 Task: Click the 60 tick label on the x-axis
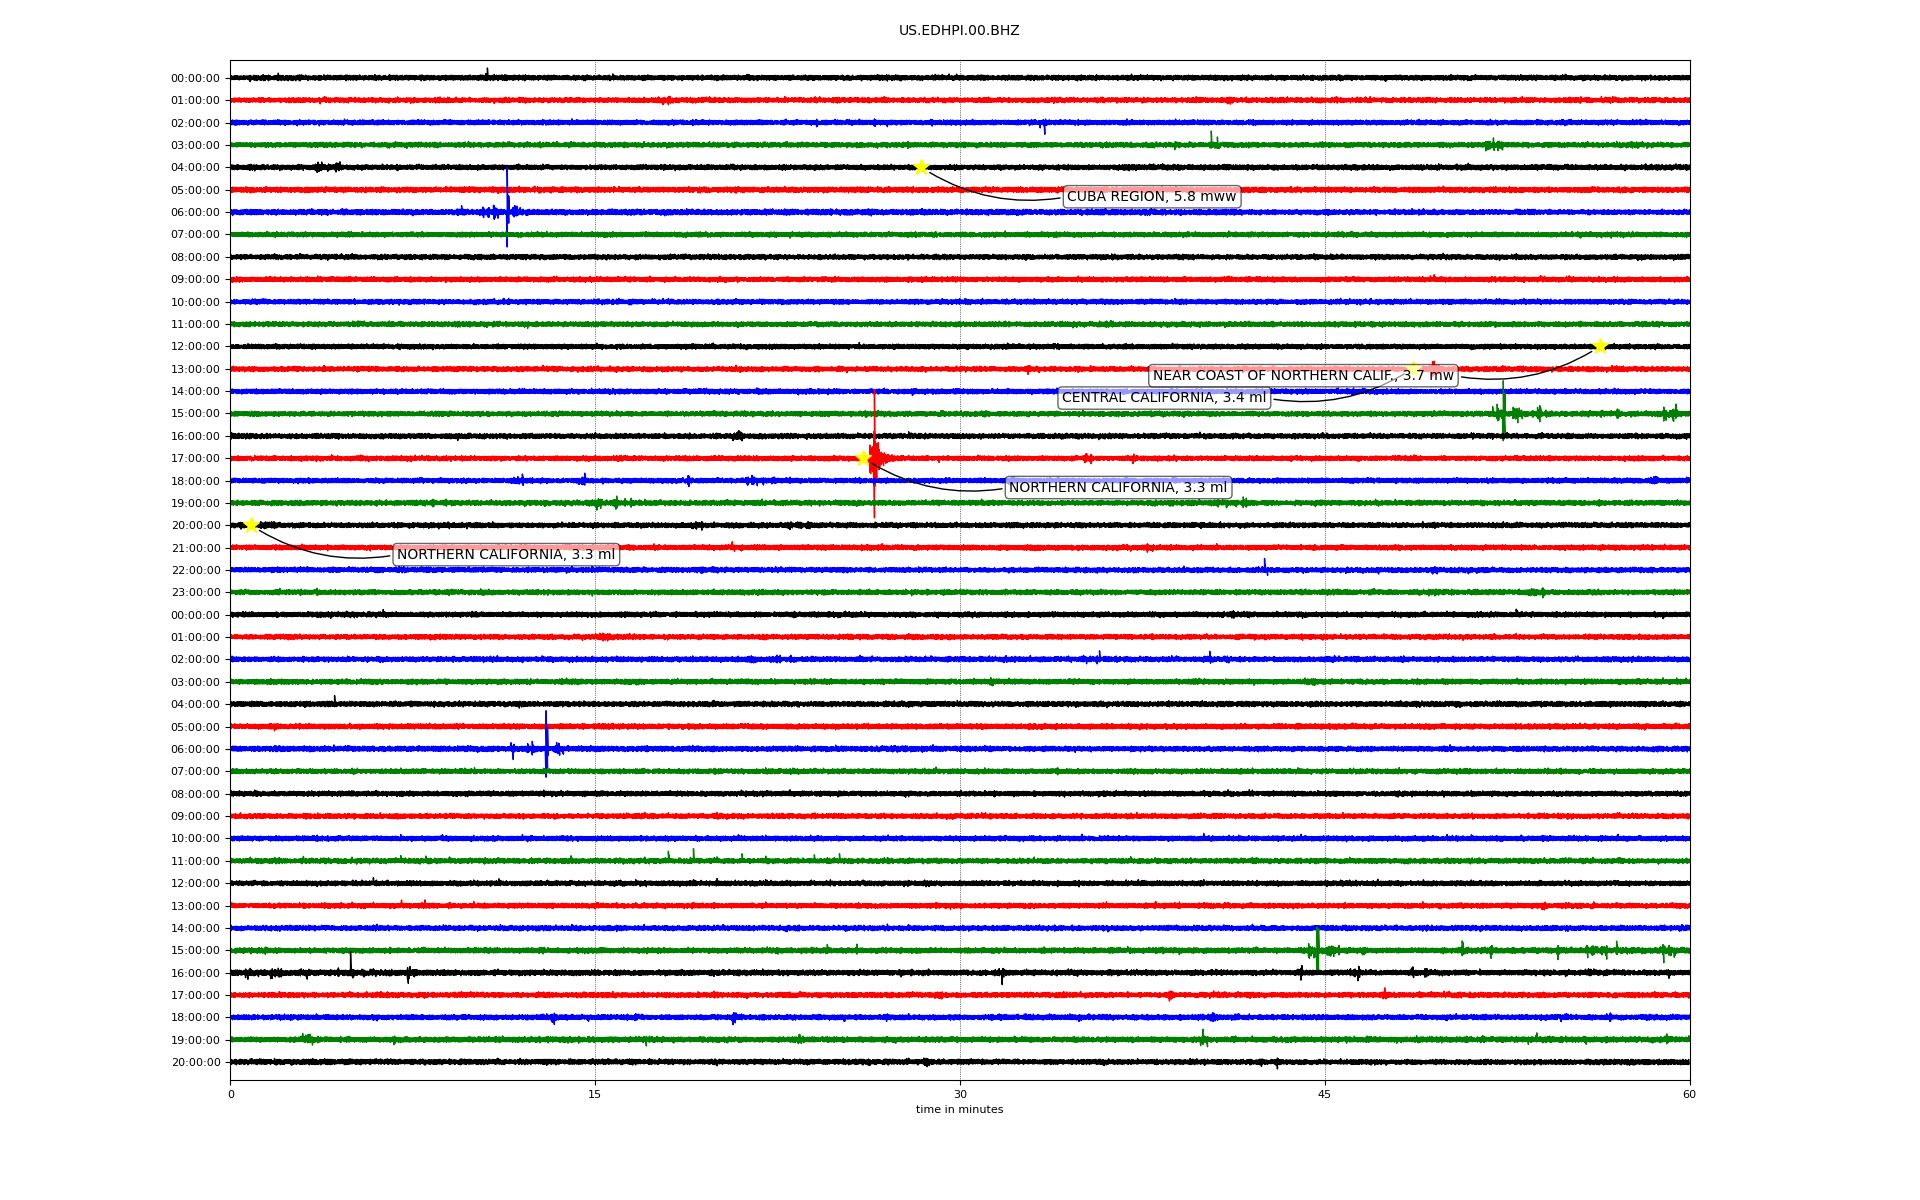pyautogui.click(x=1689, y=1094)
